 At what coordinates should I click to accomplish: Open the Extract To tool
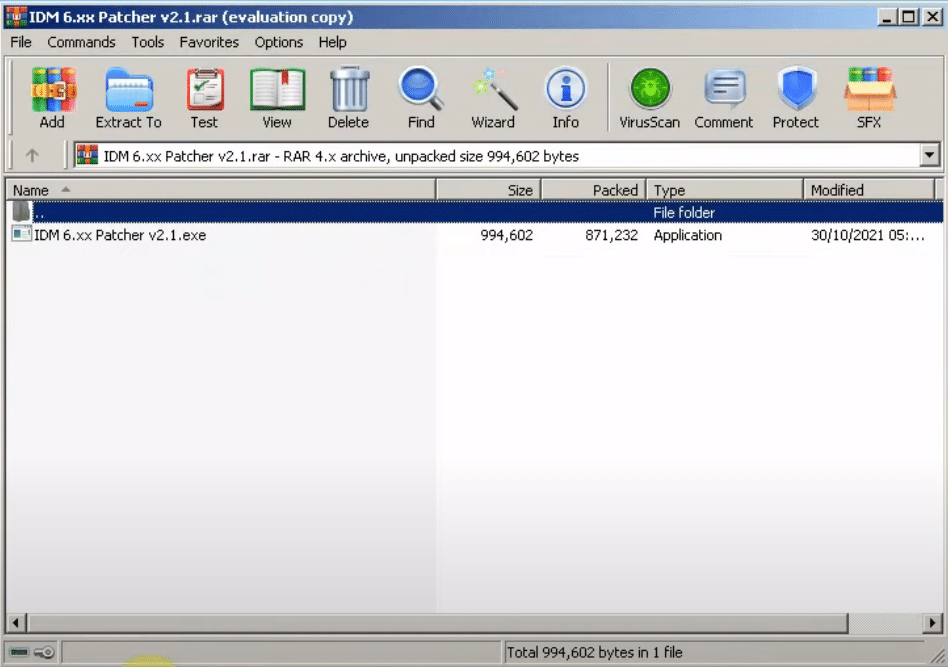point(129,98)
